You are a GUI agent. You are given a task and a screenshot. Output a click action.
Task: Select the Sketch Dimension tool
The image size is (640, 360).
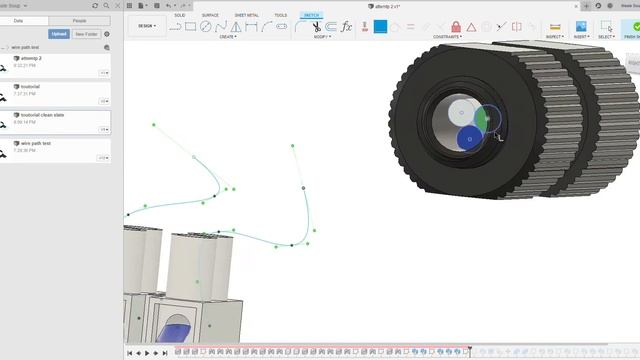pyautogui.click(x=251, y=27)
